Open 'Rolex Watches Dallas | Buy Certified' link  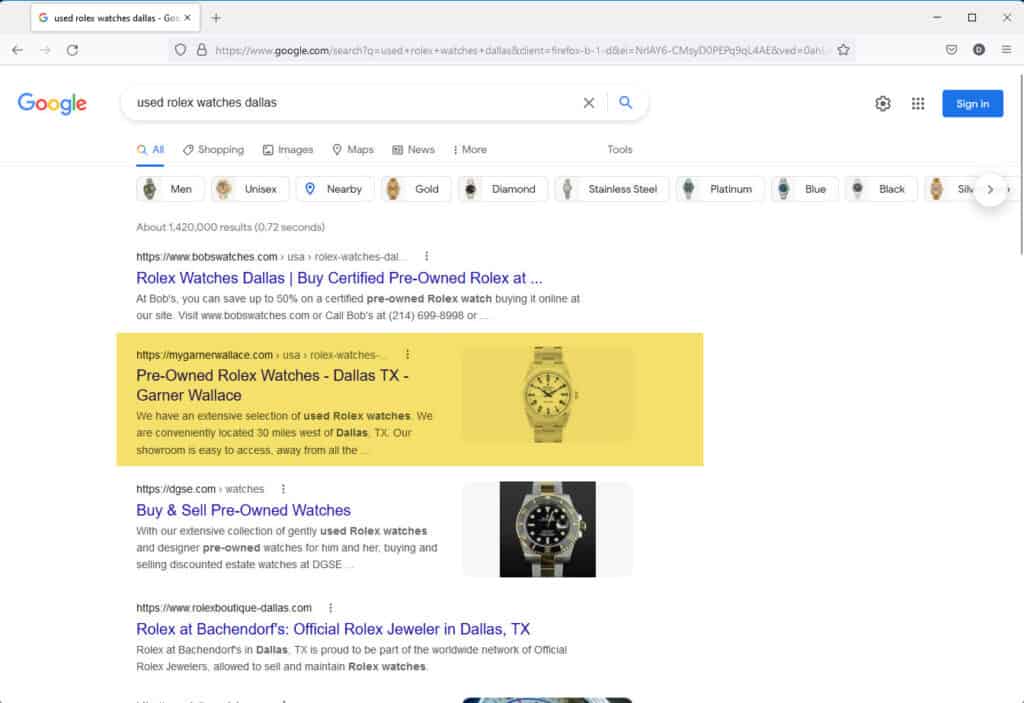click(x=339, y=278)
